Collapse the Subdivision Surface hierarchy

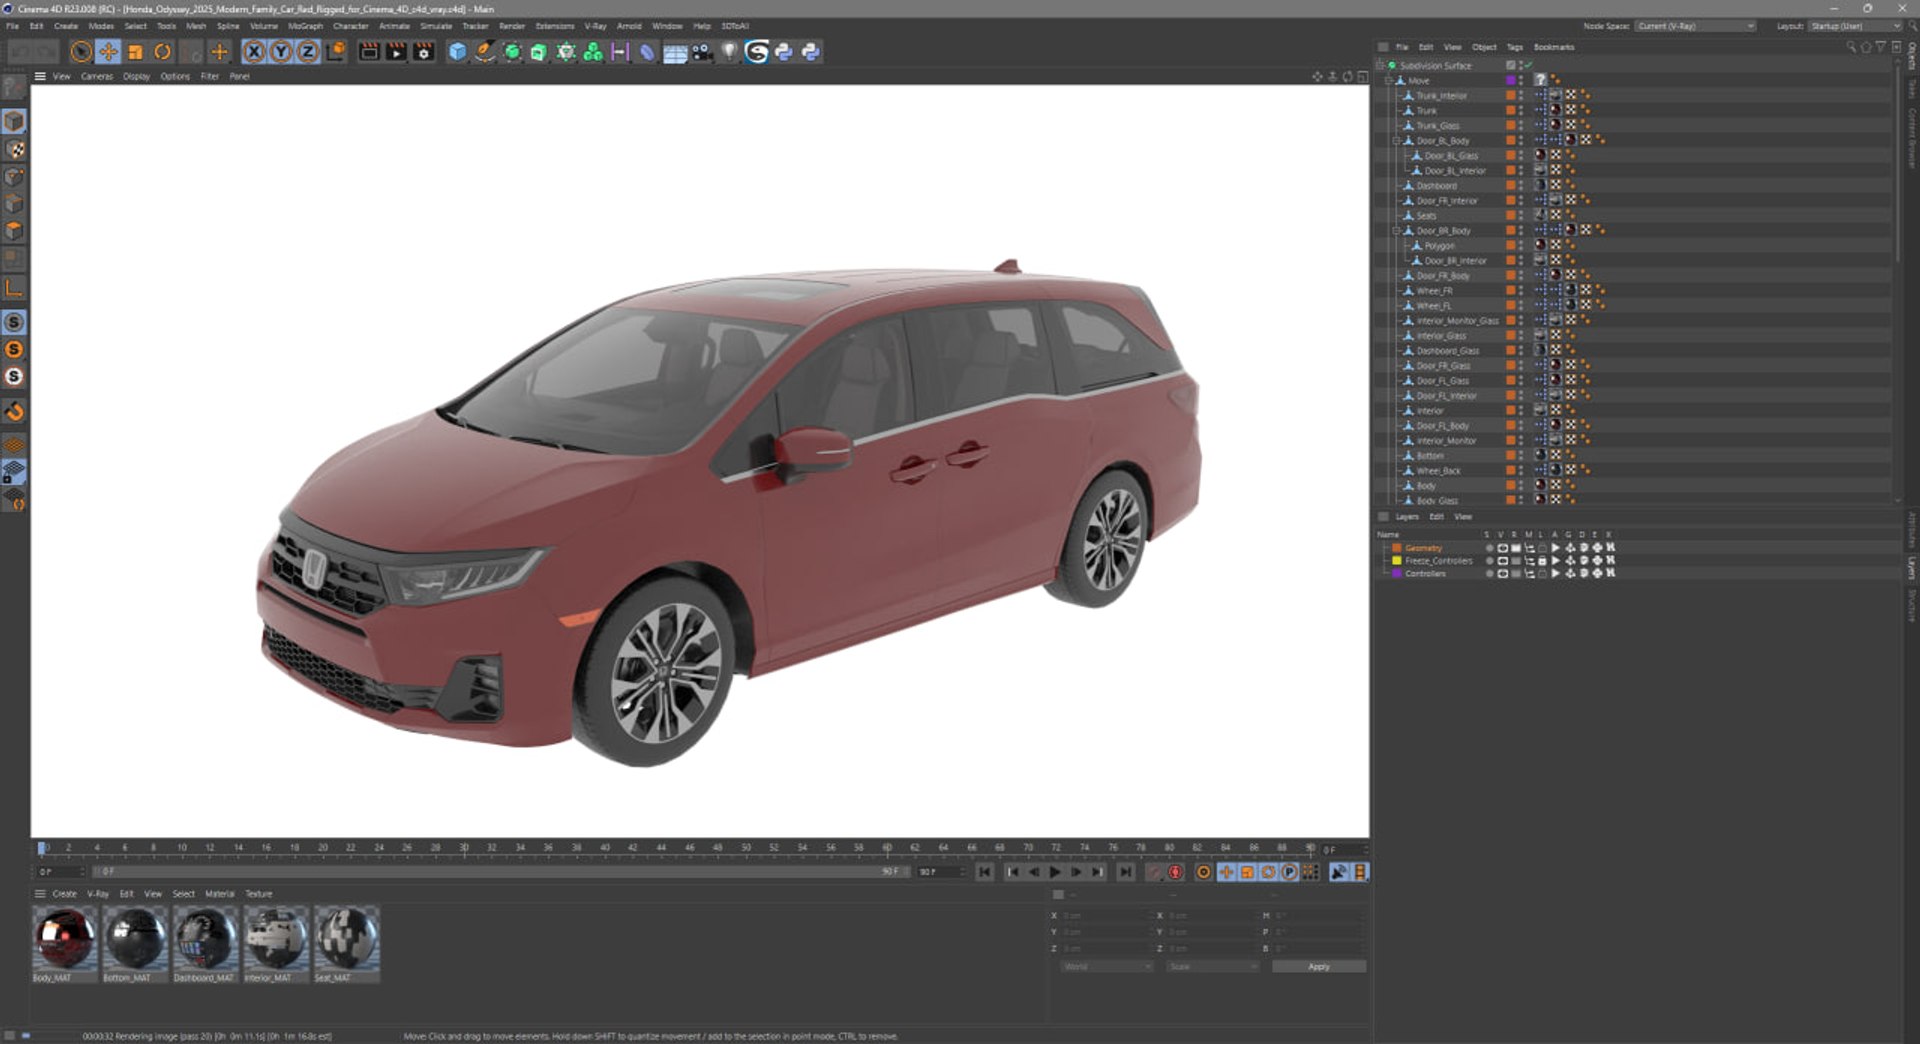click(1381, 66)
